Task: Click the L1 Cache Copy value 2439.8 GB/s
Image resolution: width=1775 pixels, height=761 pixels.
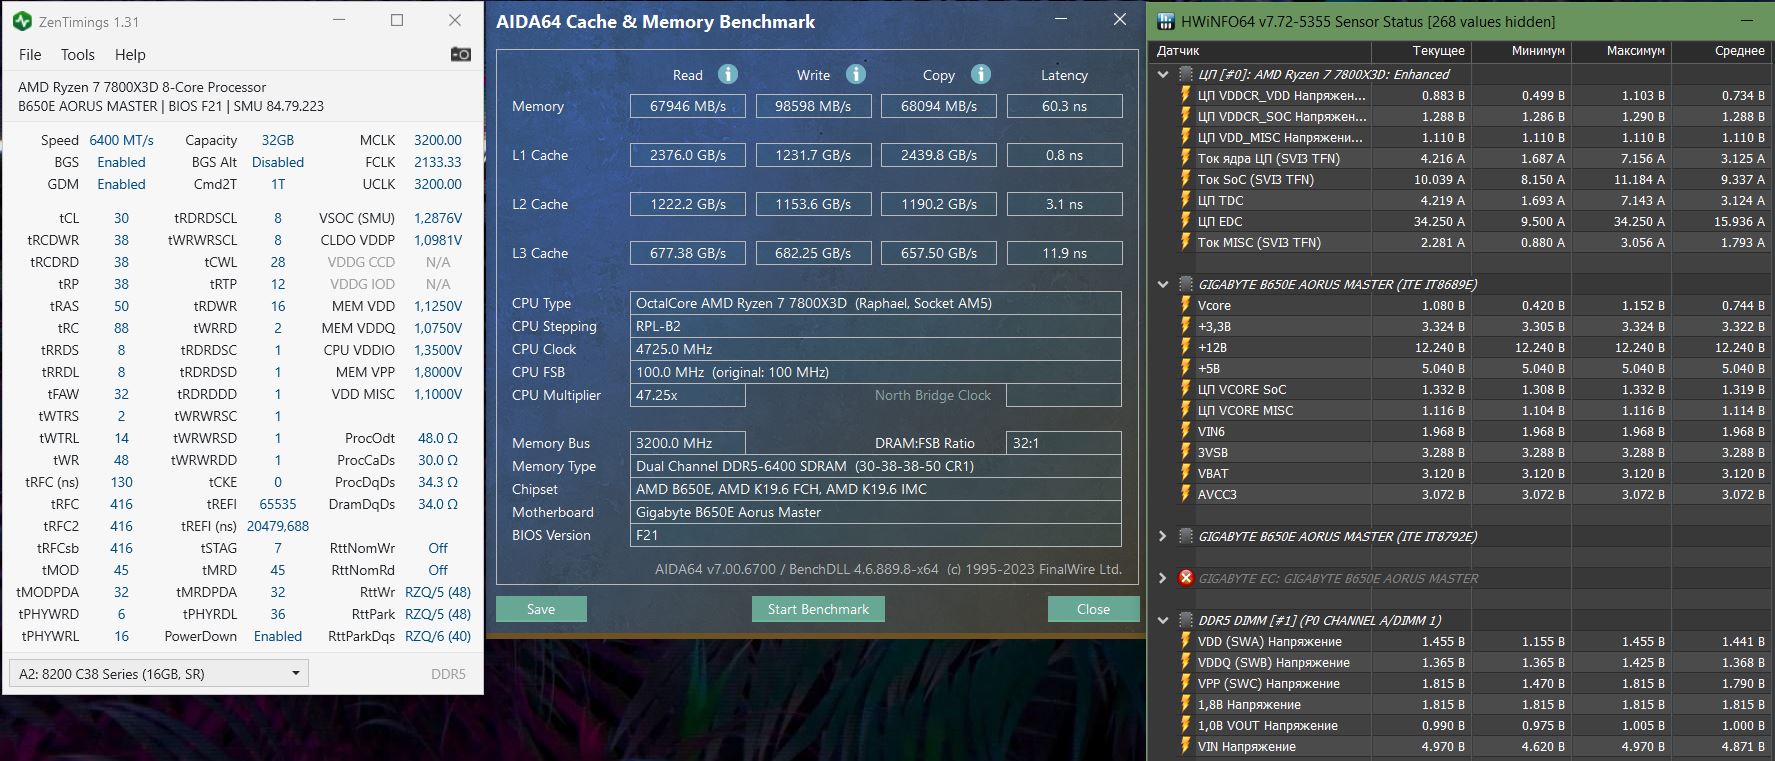Action: coord(939,155)
